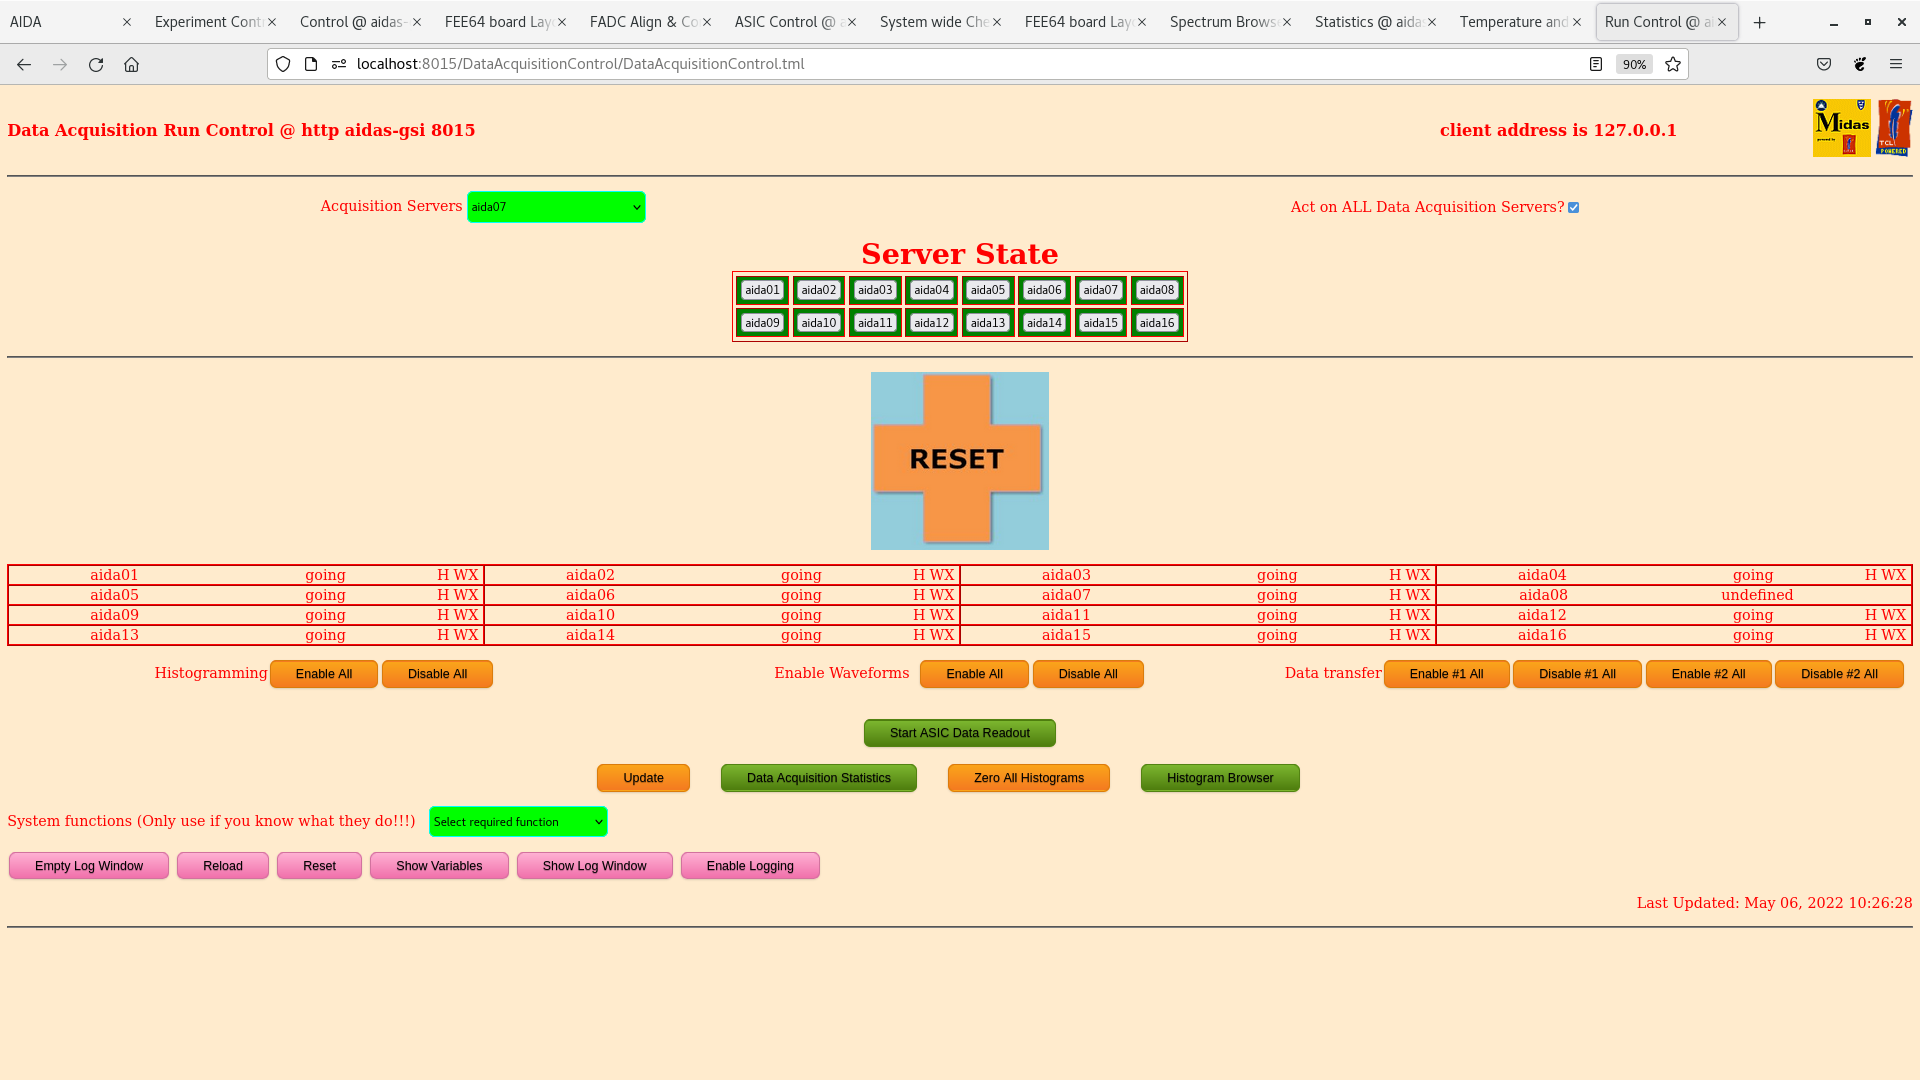Open Firefox application menu hamburger icon
This screenshot has height=1080, width=1920.
pyautogui.click(x=1895, y=64)
